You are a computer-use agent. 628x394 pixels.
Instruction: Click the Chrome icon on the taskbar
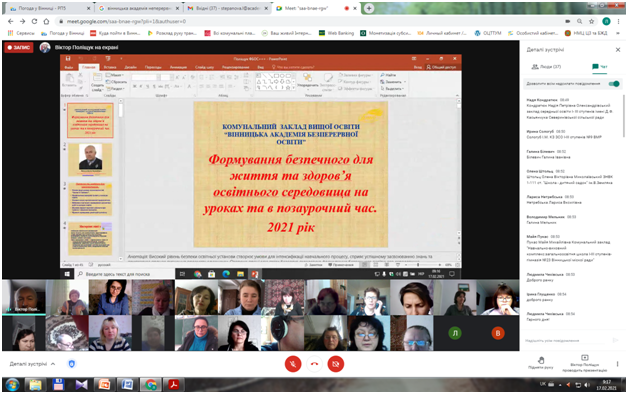(151, 385)
